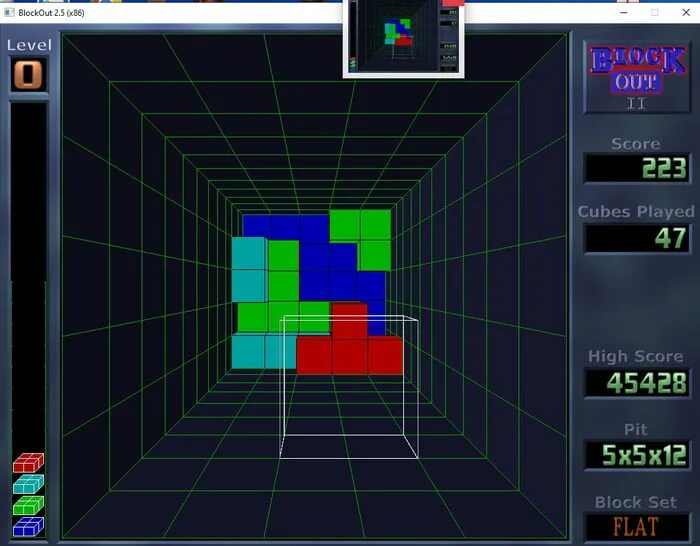Click the preview thumbnail overlapping the title bar
Screen dimensions: 700x546
click(x=404, y=38)
